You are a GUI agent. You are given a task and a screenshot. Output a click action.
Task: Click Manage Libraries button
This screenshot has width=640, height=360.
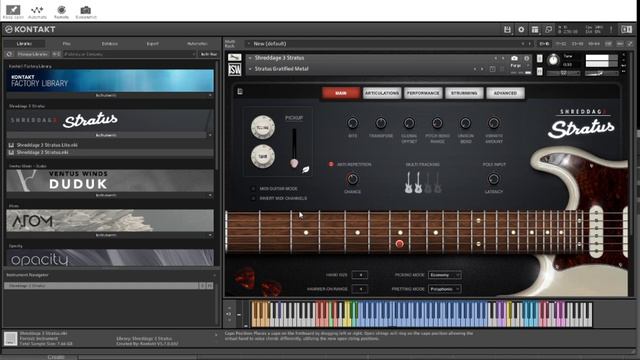(x=32, y=54)
